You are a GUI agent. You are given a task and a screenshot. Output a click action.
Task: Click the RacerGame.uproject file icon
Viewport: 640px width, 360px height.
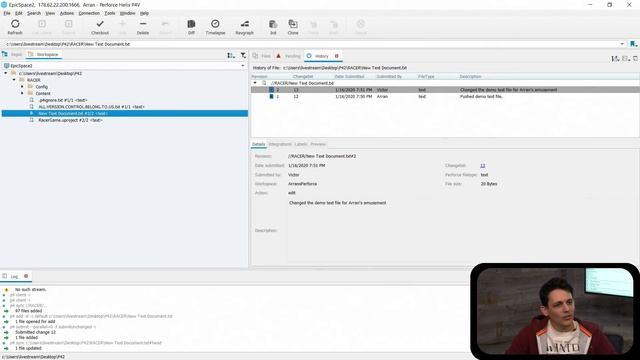[31, 120]
